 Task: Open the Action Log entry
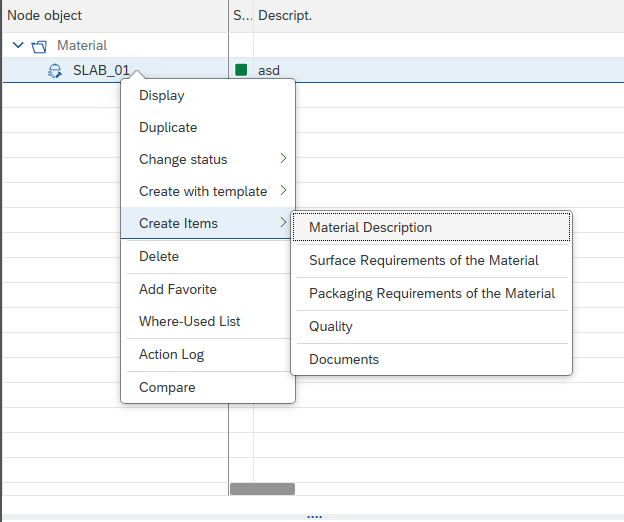point(171,354)
